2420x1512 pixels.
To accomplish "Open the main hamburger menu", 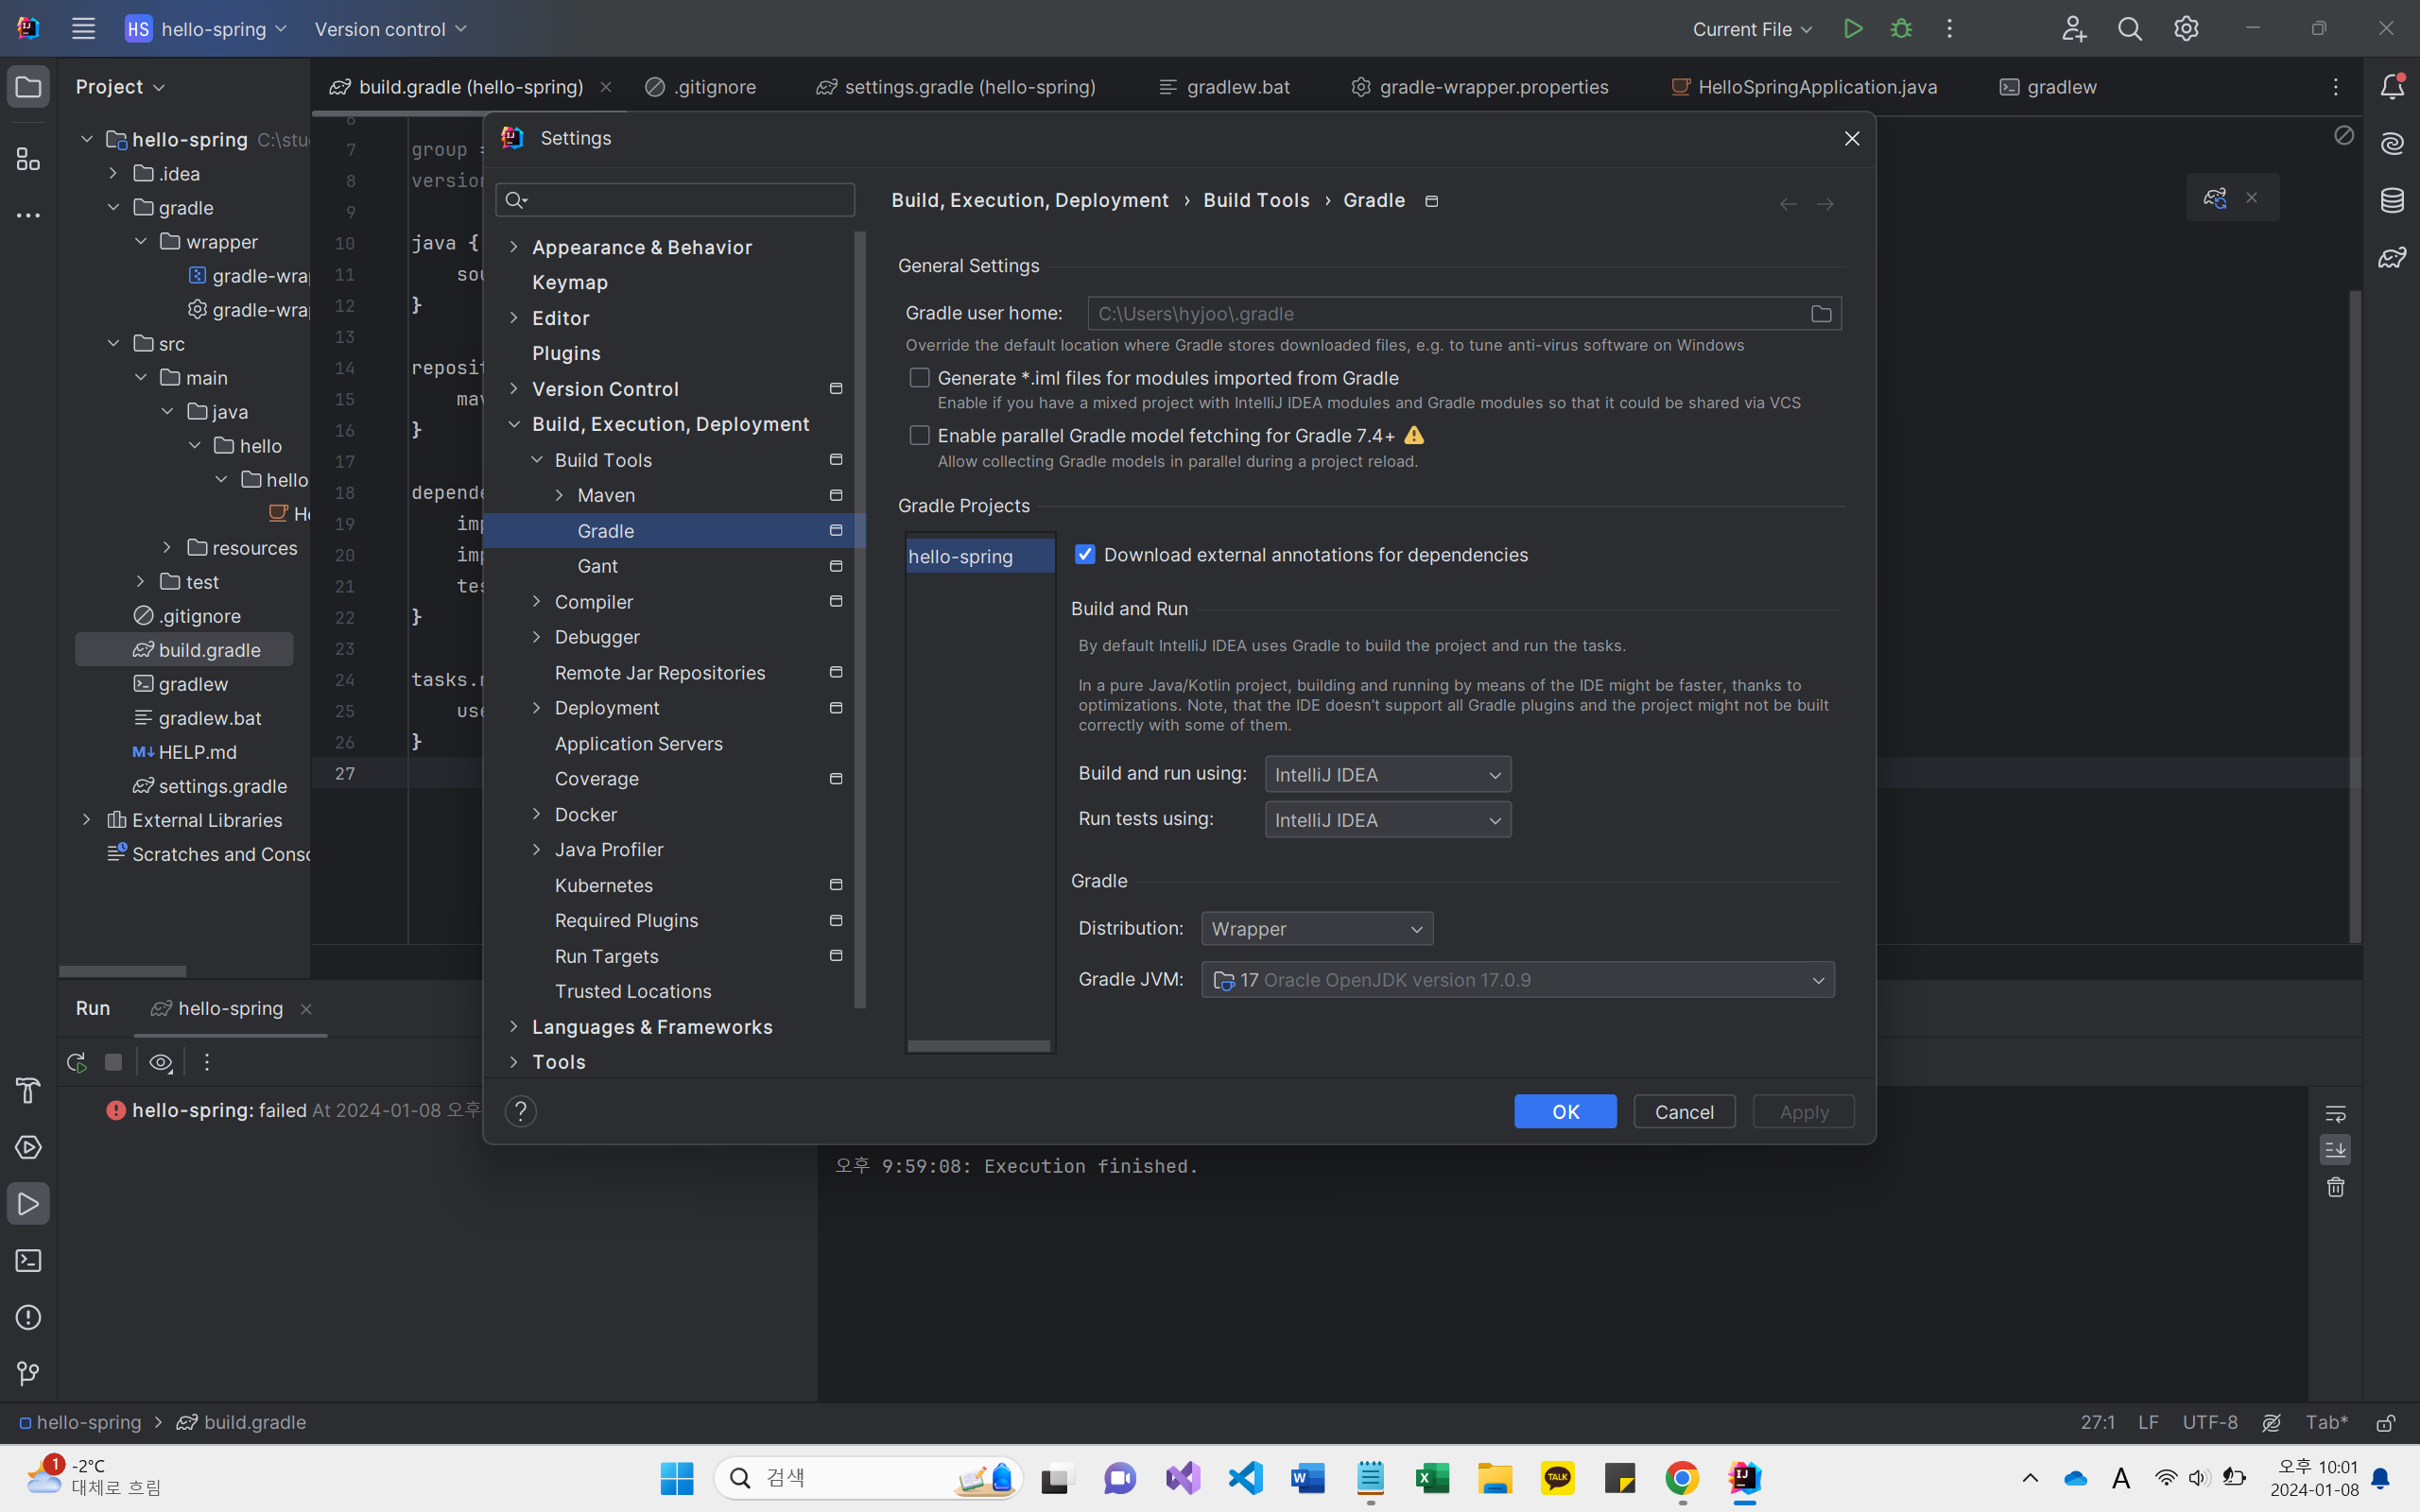I will coord(83,29).
